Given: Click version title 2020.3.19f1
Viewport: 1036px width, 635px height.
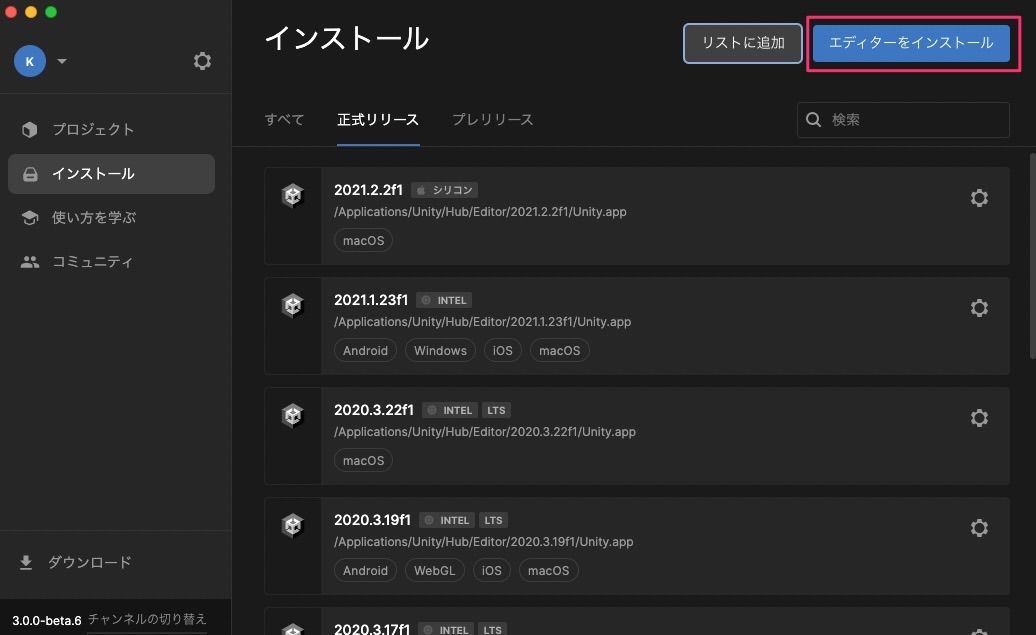Looking at the screenshot, I should pyautogui.click(x=372, y=520).
